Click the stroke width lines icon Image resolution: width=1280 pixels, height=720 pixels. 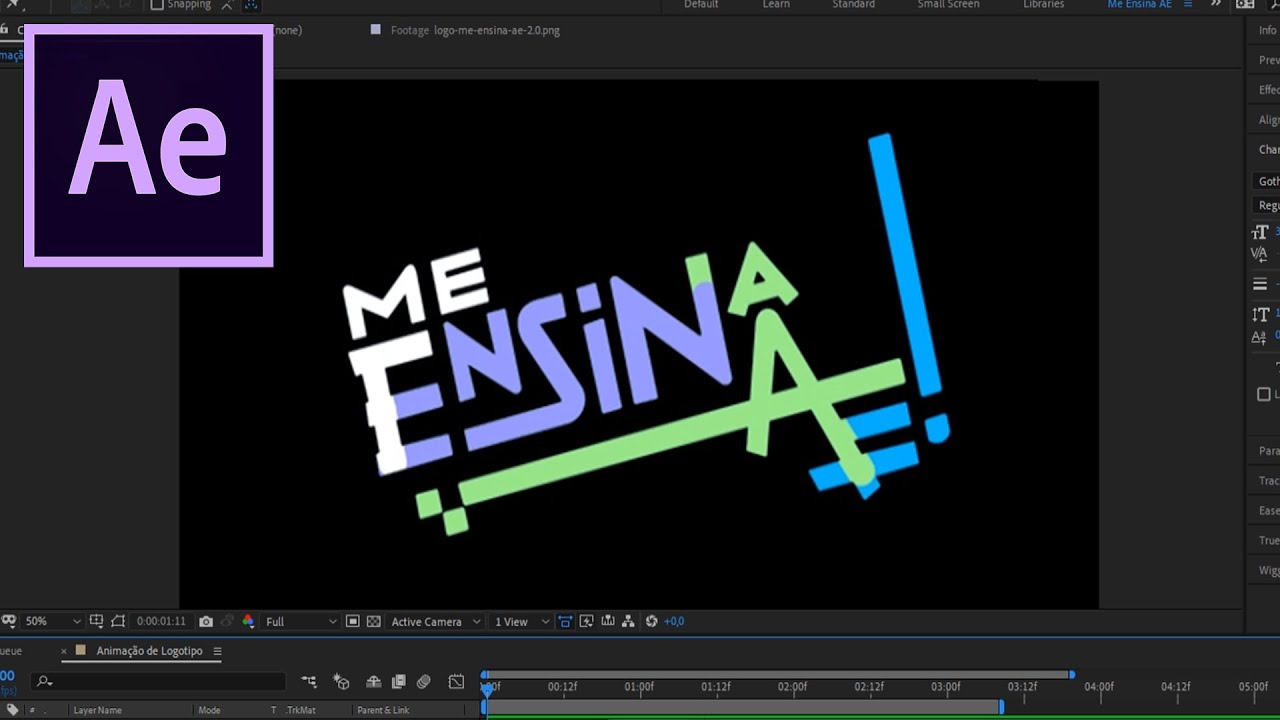click(x=1260, y=284)
